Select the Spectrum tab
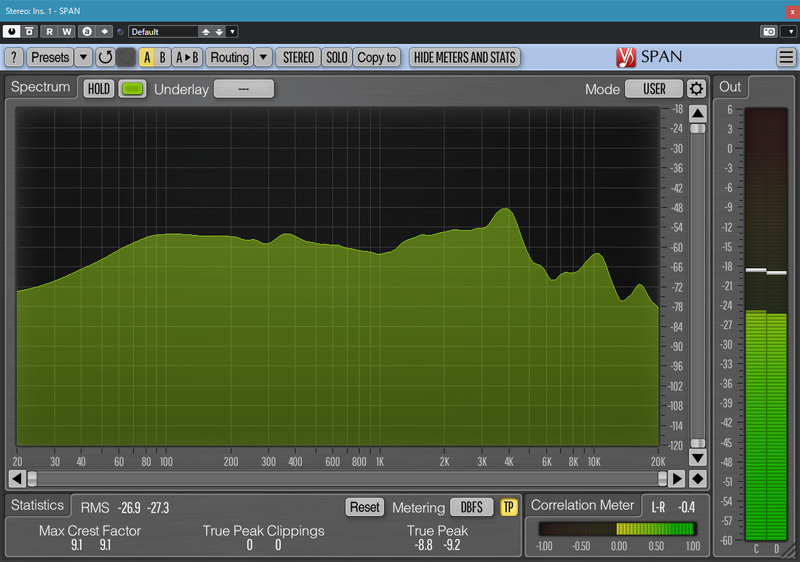The height and width of the screenshot is (562, 800). click(40, 87)
